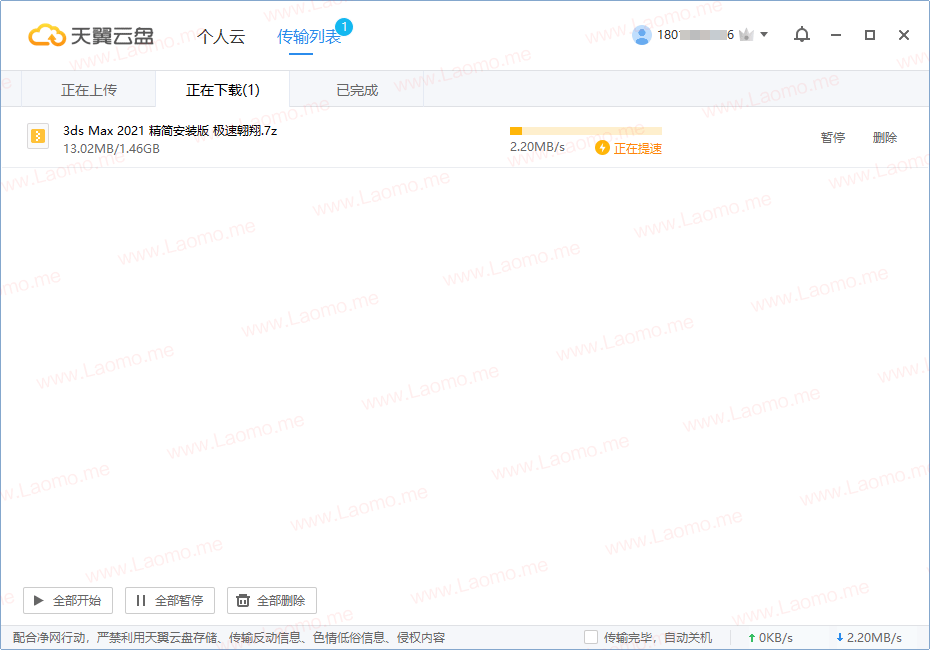Click the VIP crown icon
Image resolution: width=930 pixels, height=650 pixels.
(x=746, y=35)
